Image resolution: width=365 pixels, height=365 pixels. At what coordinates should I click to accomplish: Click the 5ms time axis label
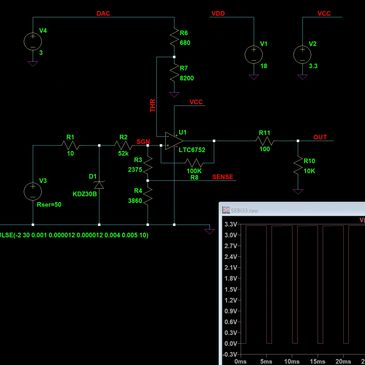266,361
